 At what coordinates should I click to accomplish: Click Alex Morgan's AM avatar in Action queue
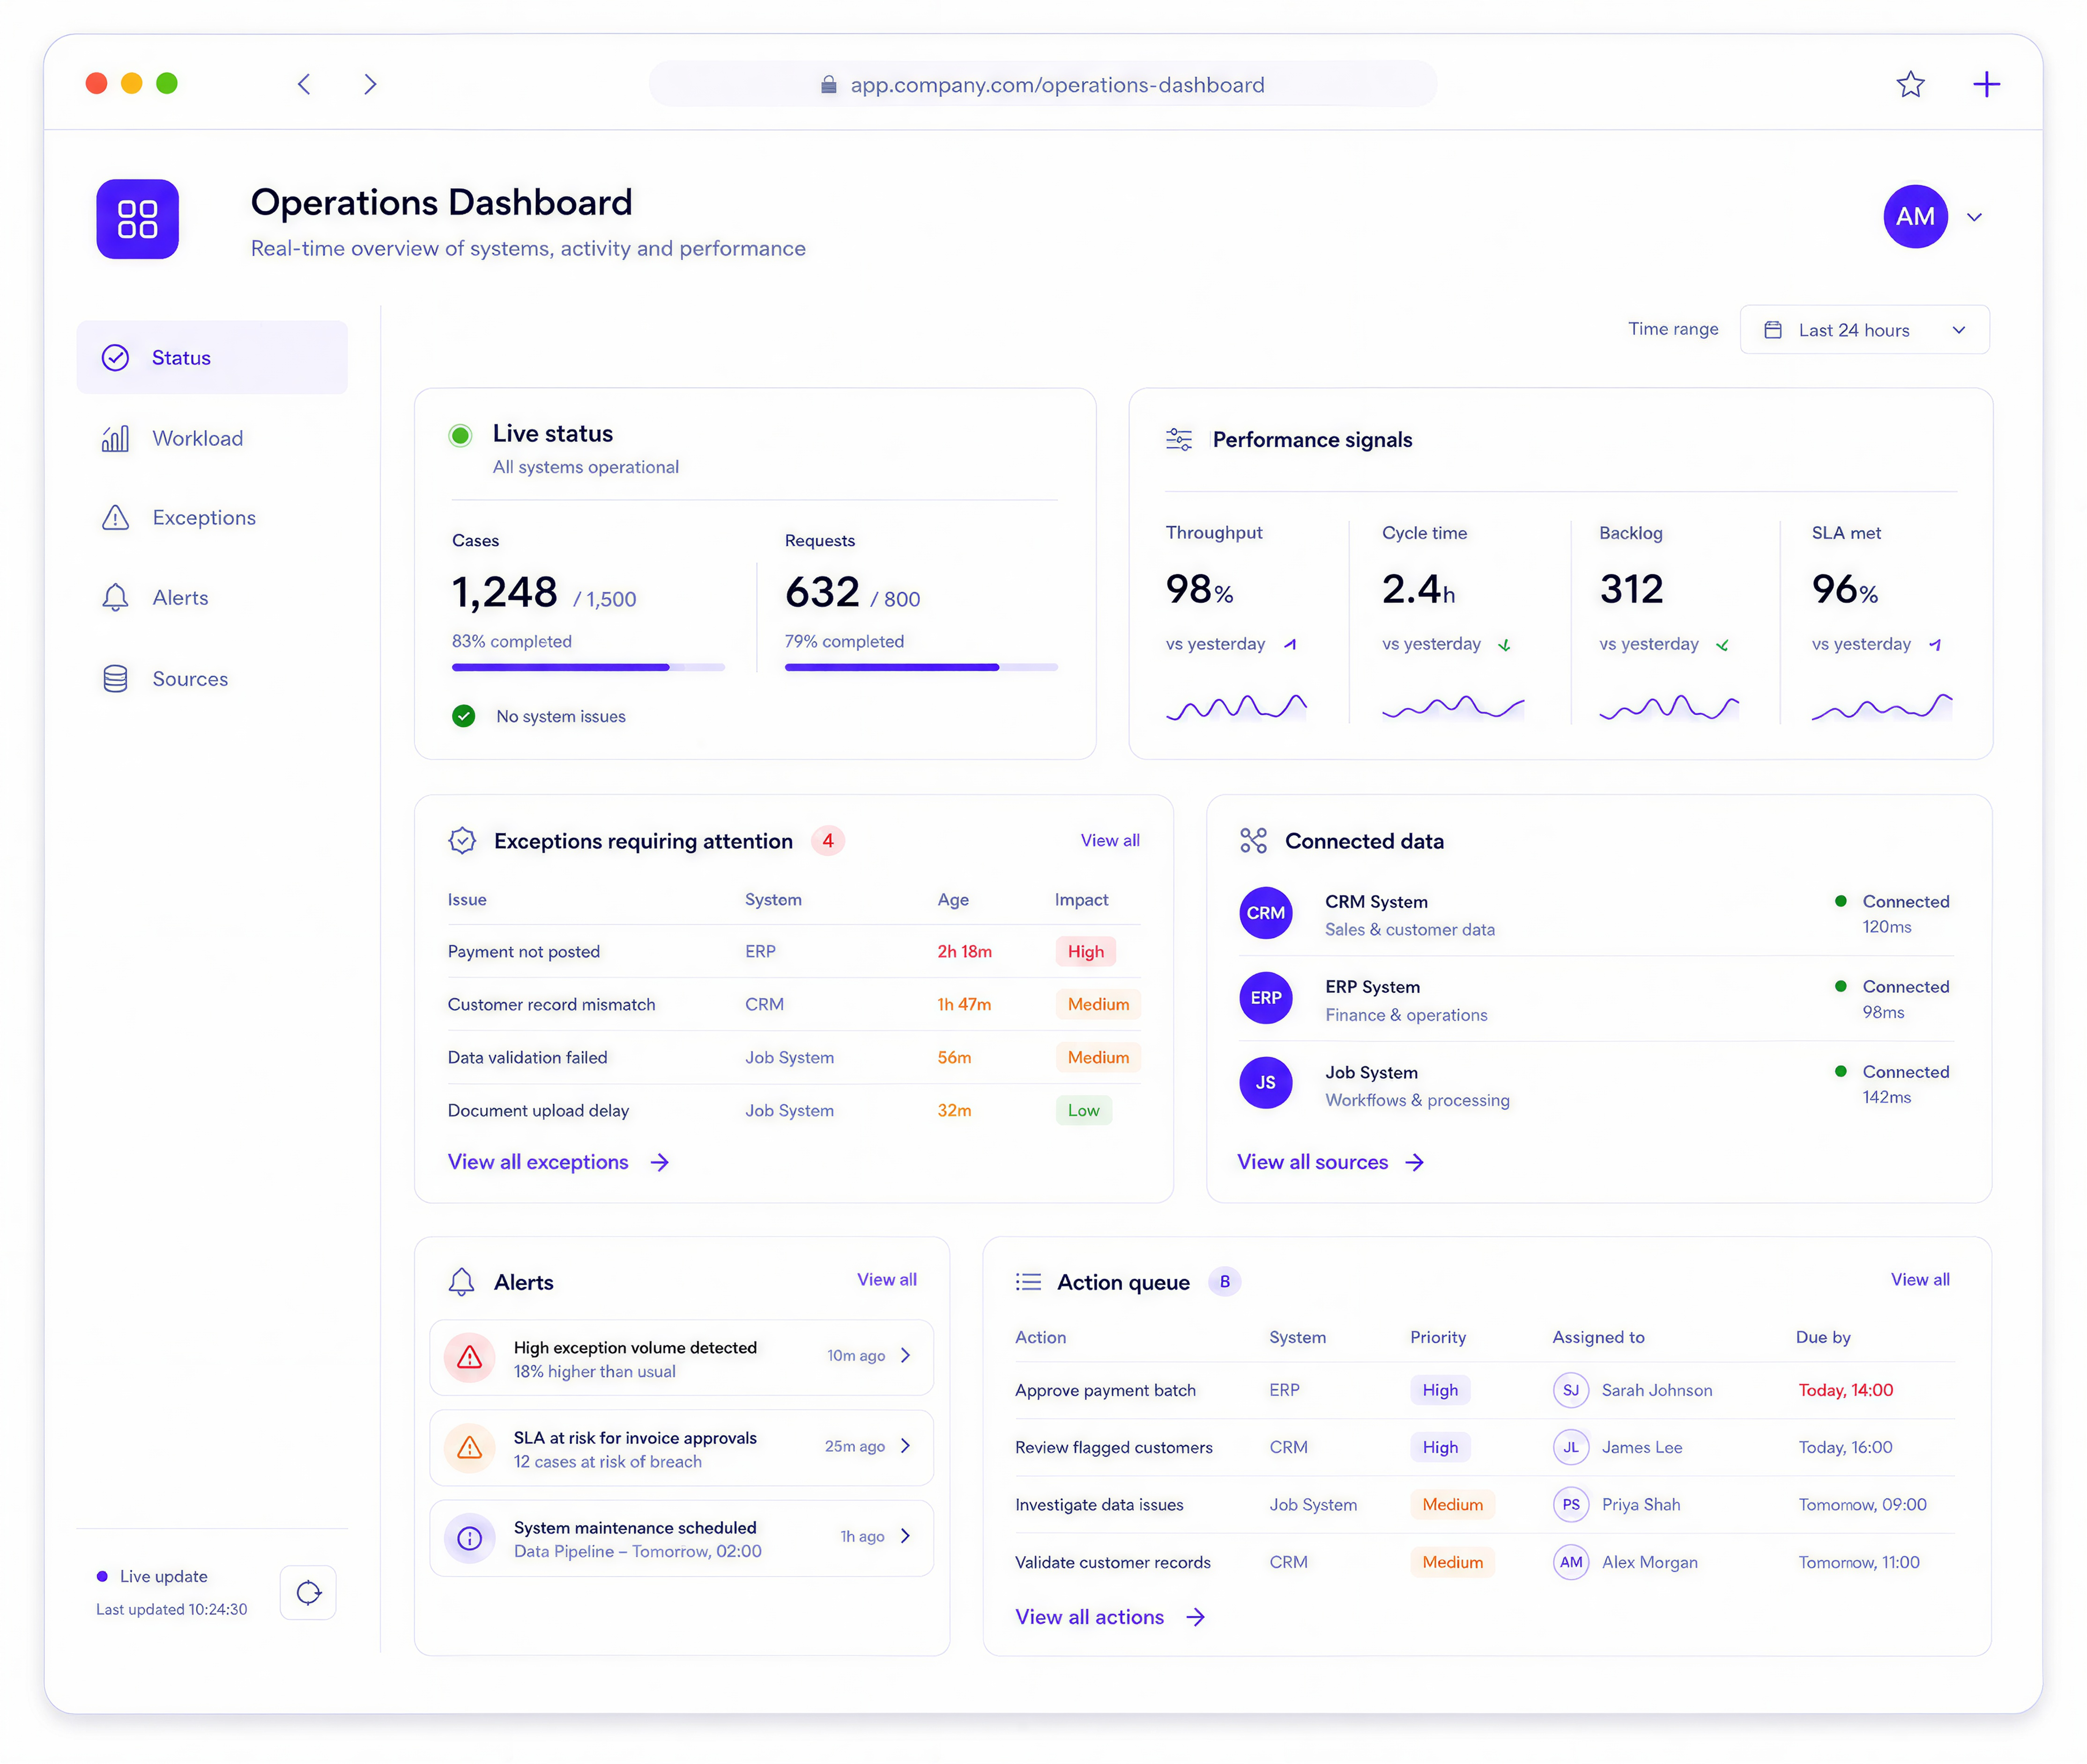[1571, 1563]
